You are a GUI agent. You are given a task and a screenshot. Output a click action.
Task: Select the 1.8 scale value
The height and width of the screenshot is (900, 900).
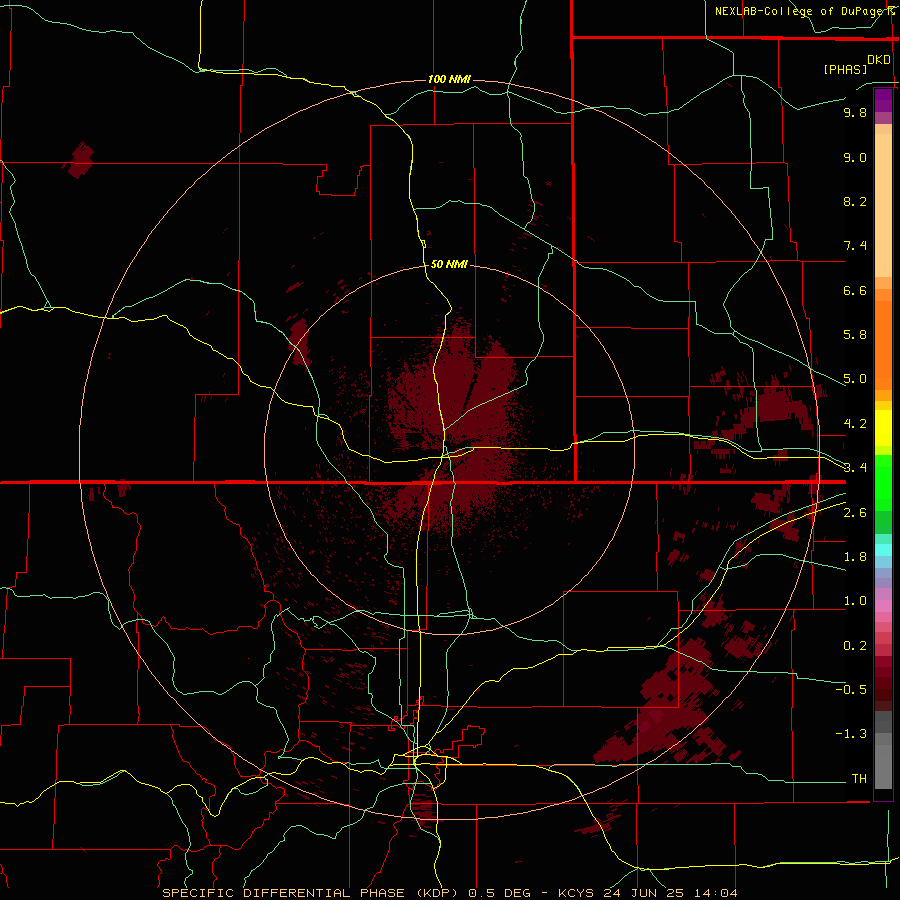[x=855, y=557]
